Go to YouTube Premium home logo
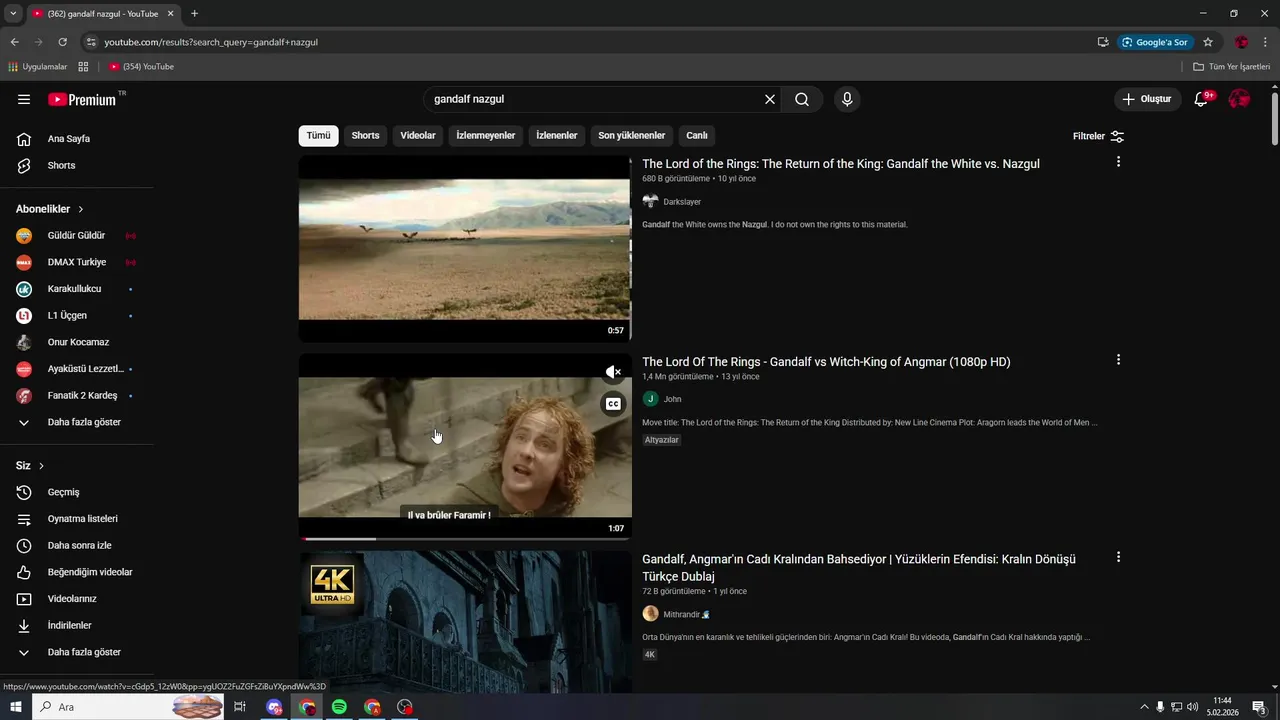The height and width of the screenshot is (720, 1280). click(x=82, y=99)
